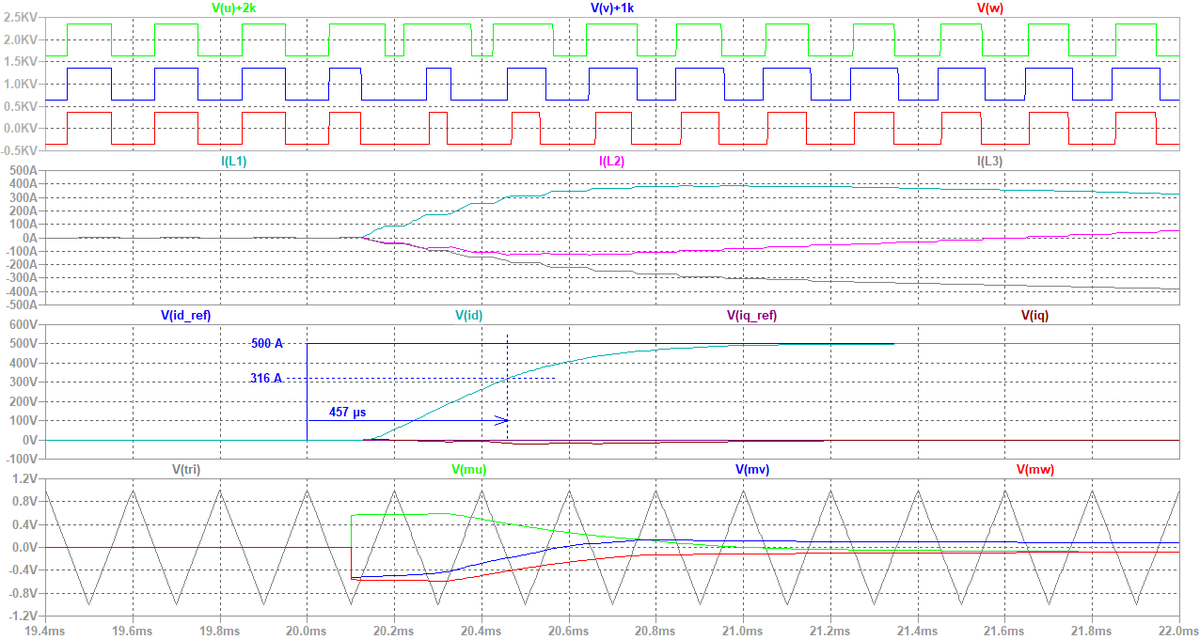Click the 20.4ms time axis label
The width and height of the screenshot is (1200, 640).
481,631
